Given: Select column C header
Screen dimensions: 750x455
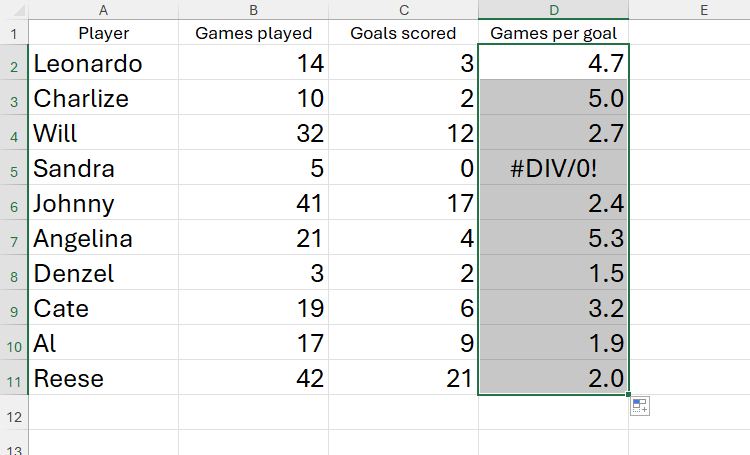Looking at the screenshot, I should 403,10.
